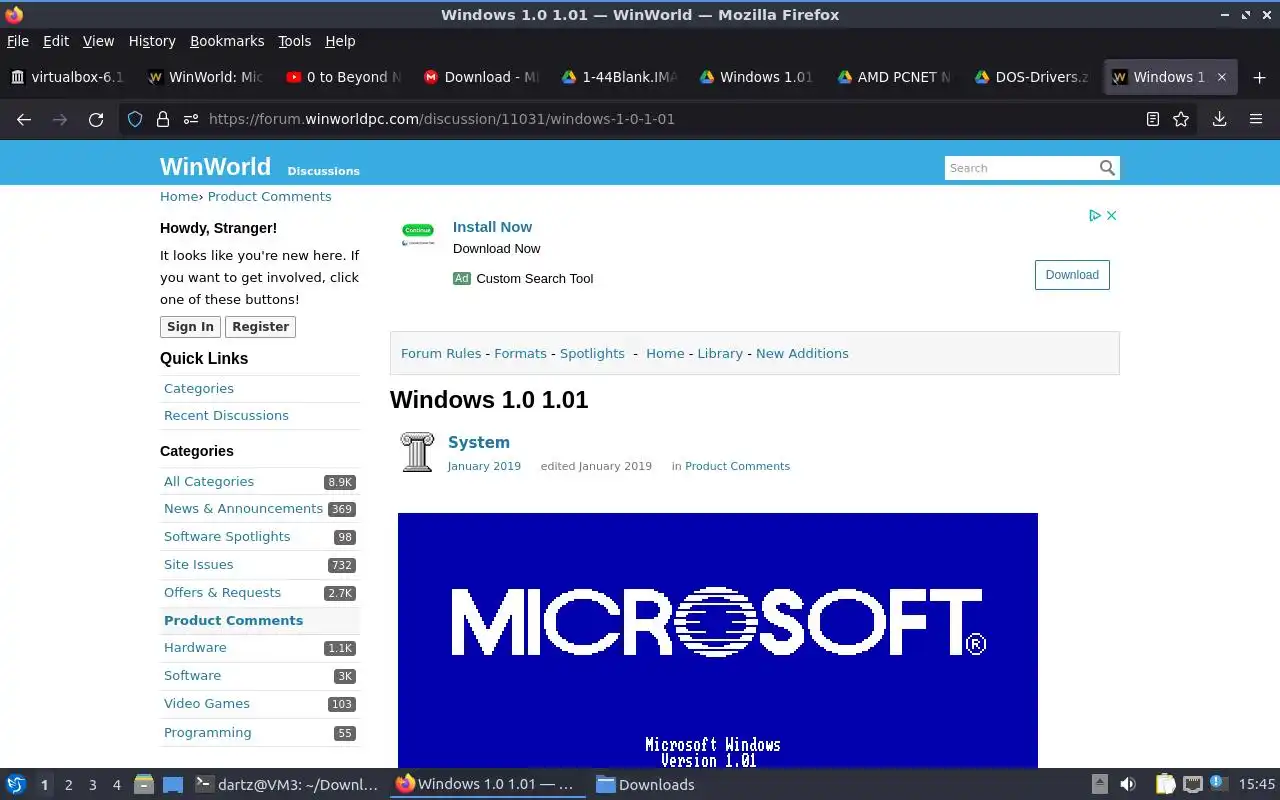
Task: Open the History menu
Action: (152, 41)
